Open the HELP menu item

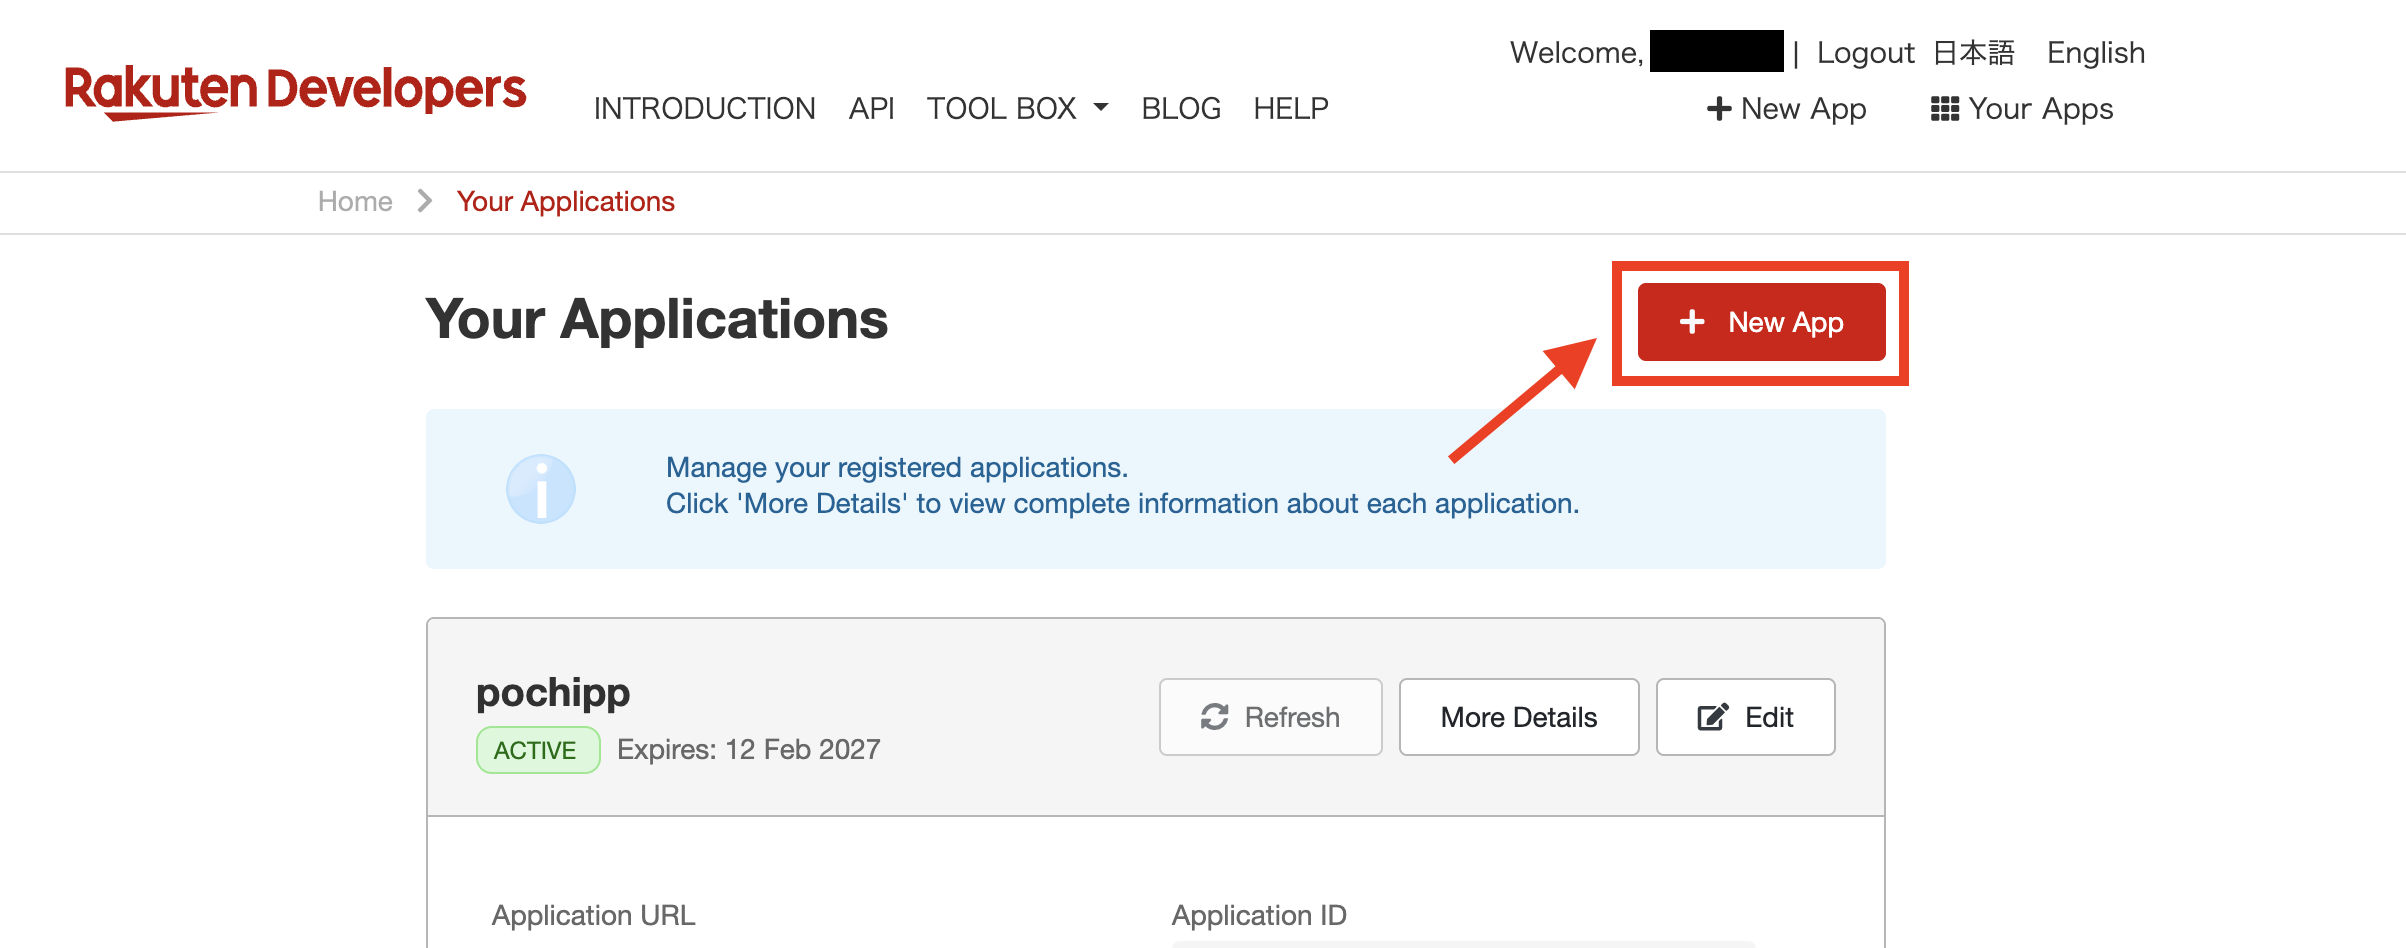pos(1290,108)
